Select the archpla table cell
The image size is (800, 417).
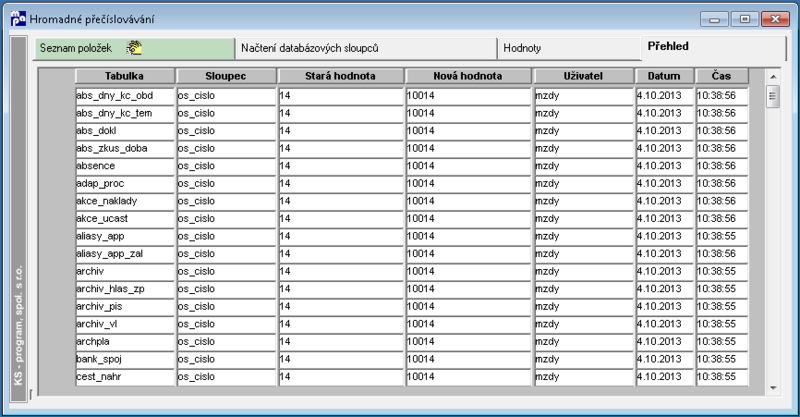pyautogui.click(x=125, y=342)
